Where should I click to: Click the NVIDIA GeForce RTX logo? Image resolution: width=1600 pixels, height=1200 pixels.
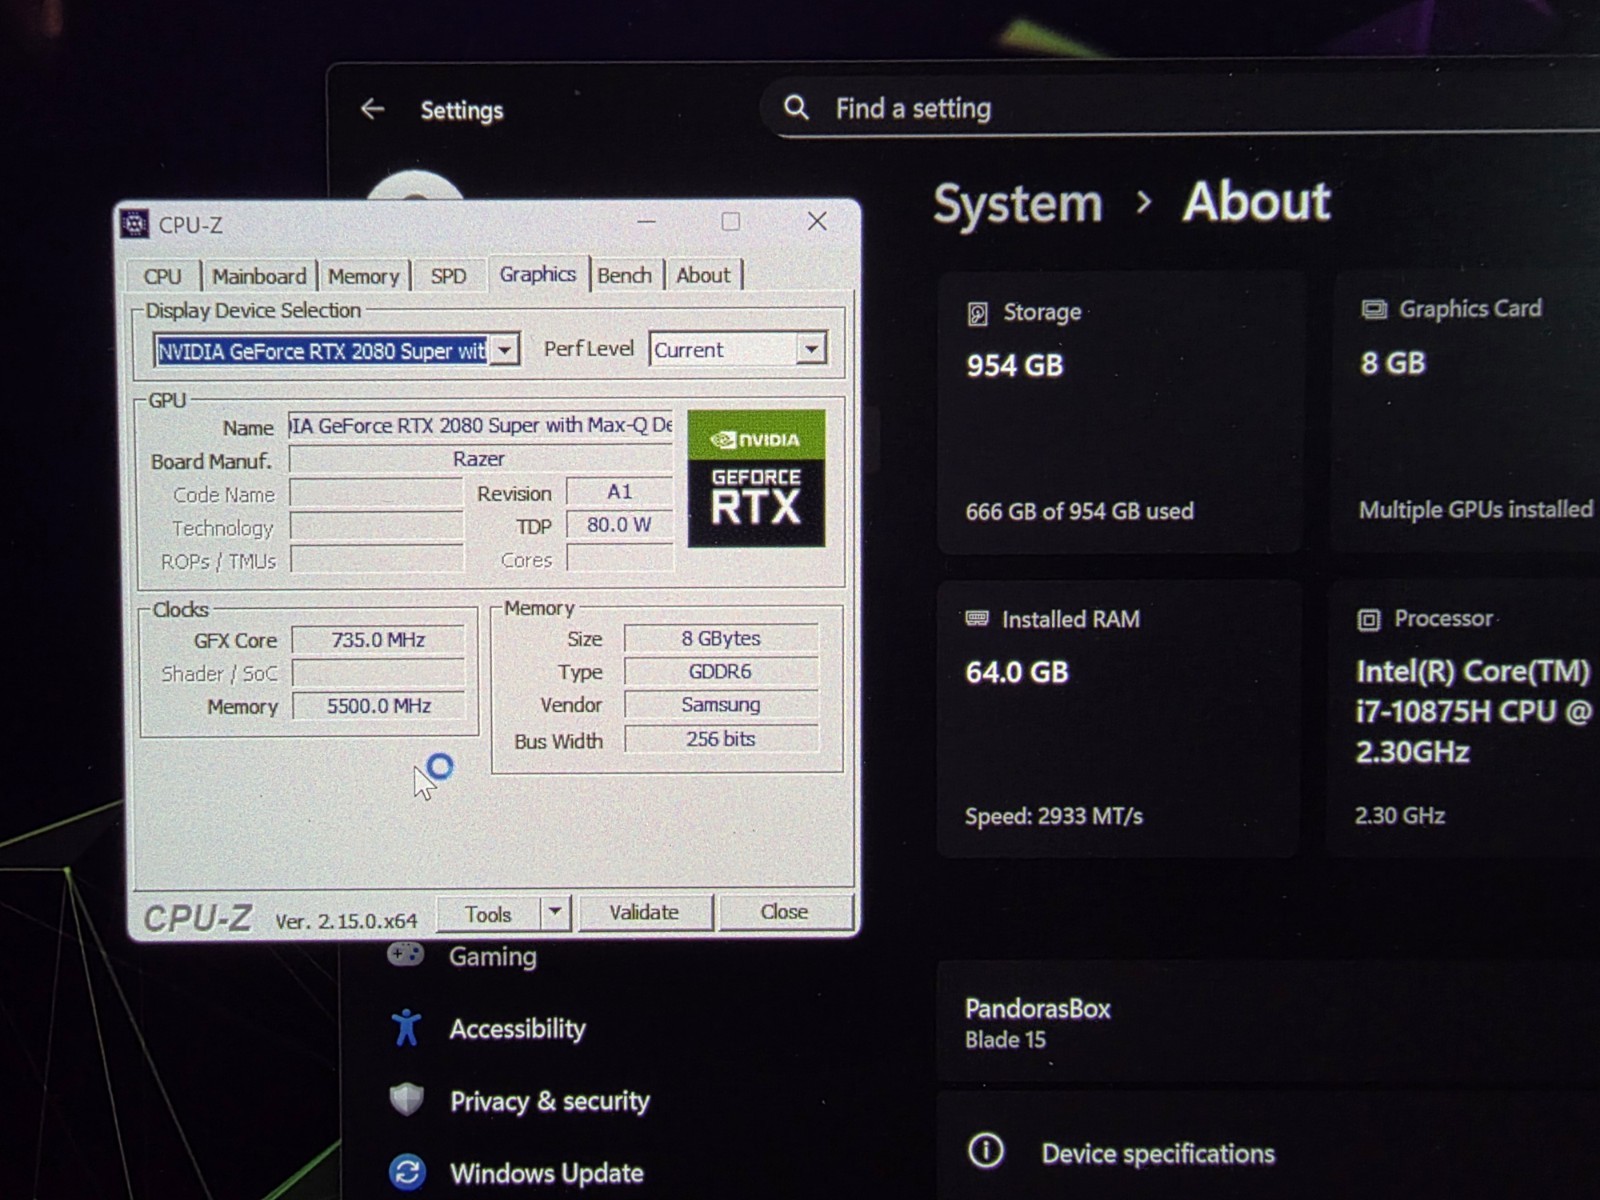point(756,478)
